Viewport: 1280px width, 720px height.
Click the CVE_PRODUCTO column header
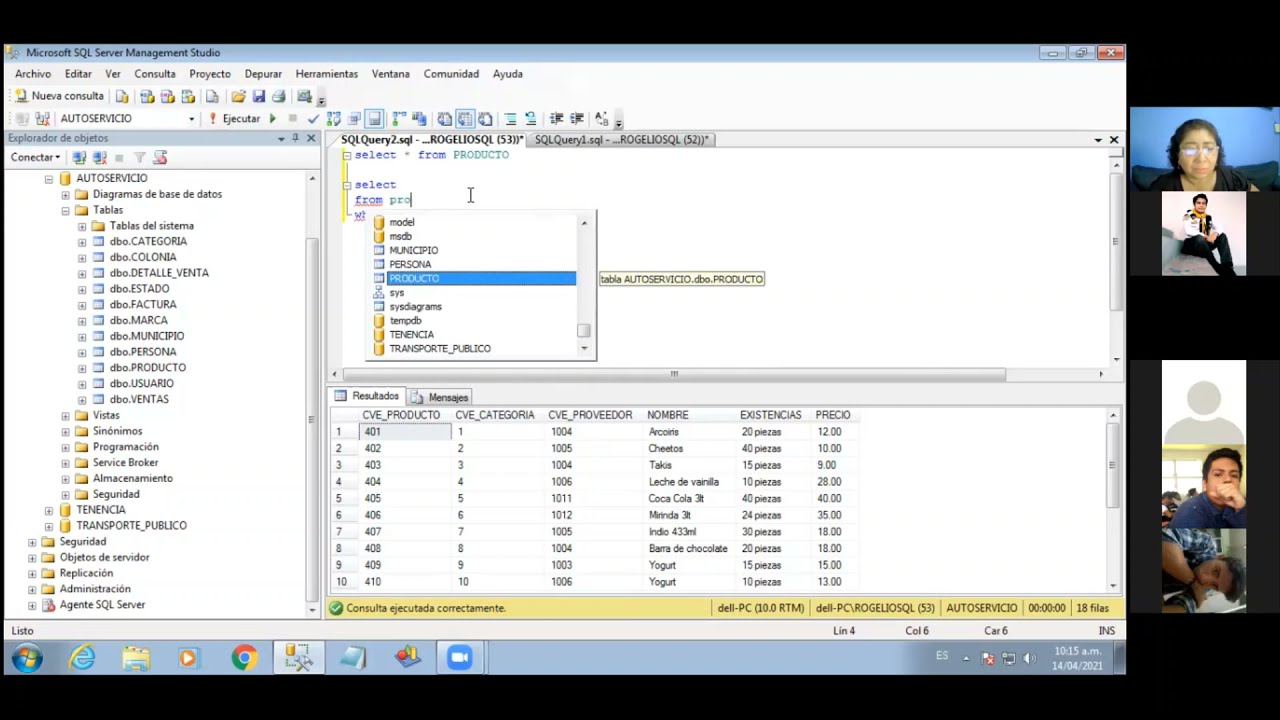click(401, 415)
